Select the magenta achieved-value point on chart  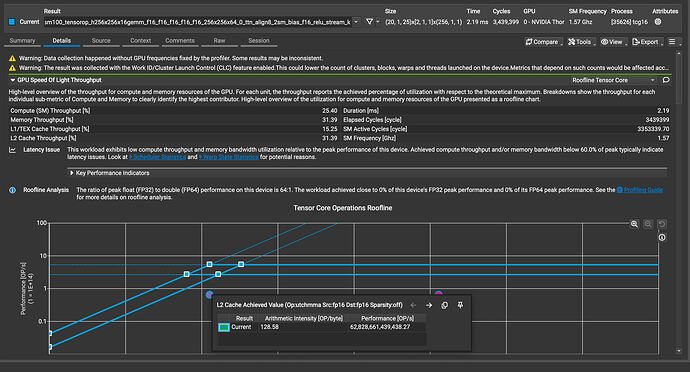tap(438, 293)
